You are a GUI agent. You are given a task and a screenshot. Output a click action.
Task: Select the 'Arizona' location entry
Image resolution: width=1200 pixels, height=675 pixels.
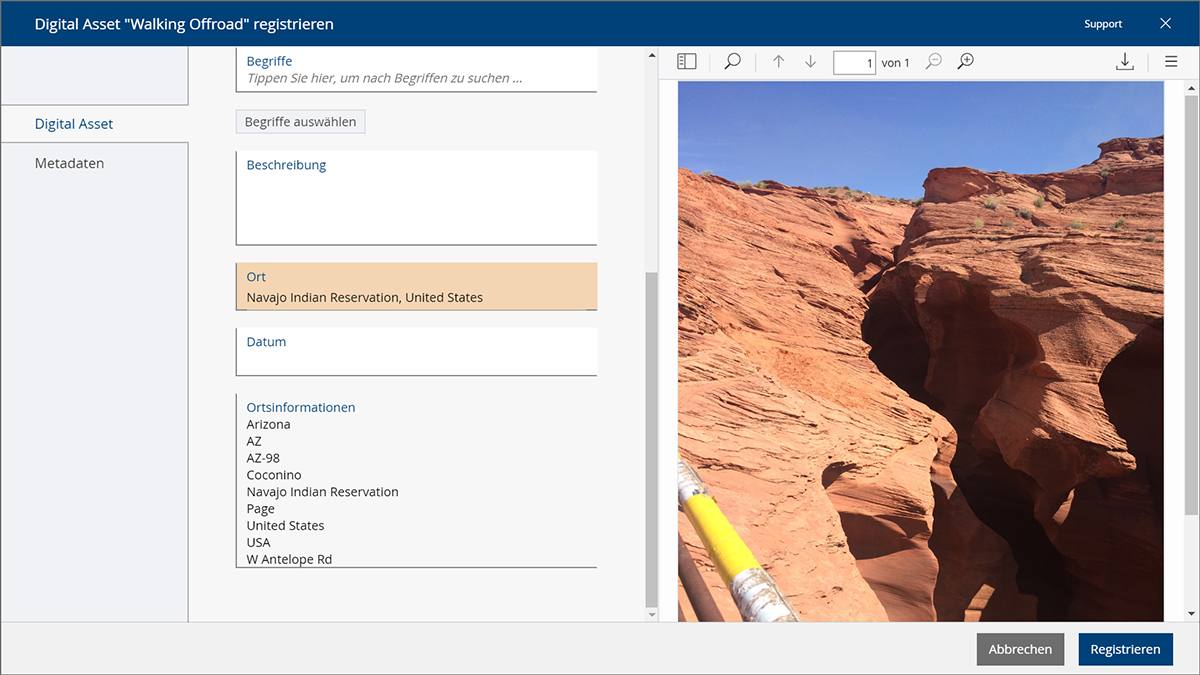pyautogui.click(x=268, y=424)
